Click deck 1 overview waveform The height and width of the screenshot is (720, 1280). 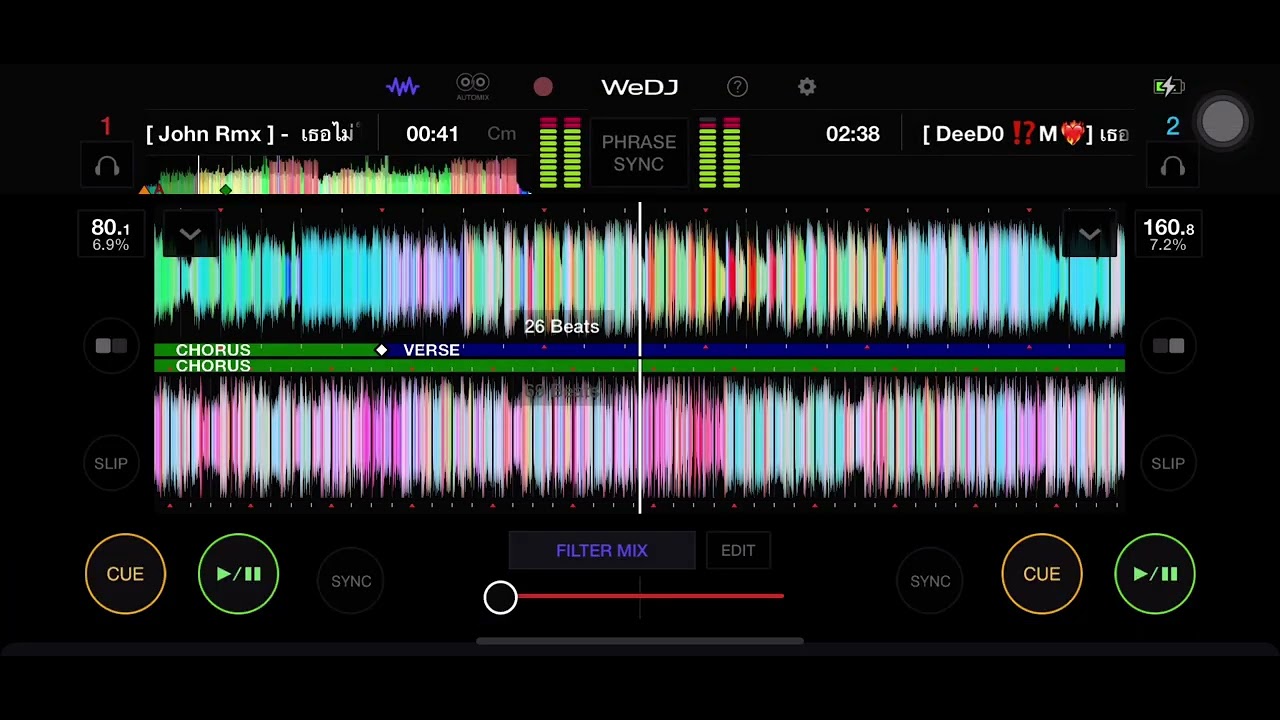tap(335, 174)
